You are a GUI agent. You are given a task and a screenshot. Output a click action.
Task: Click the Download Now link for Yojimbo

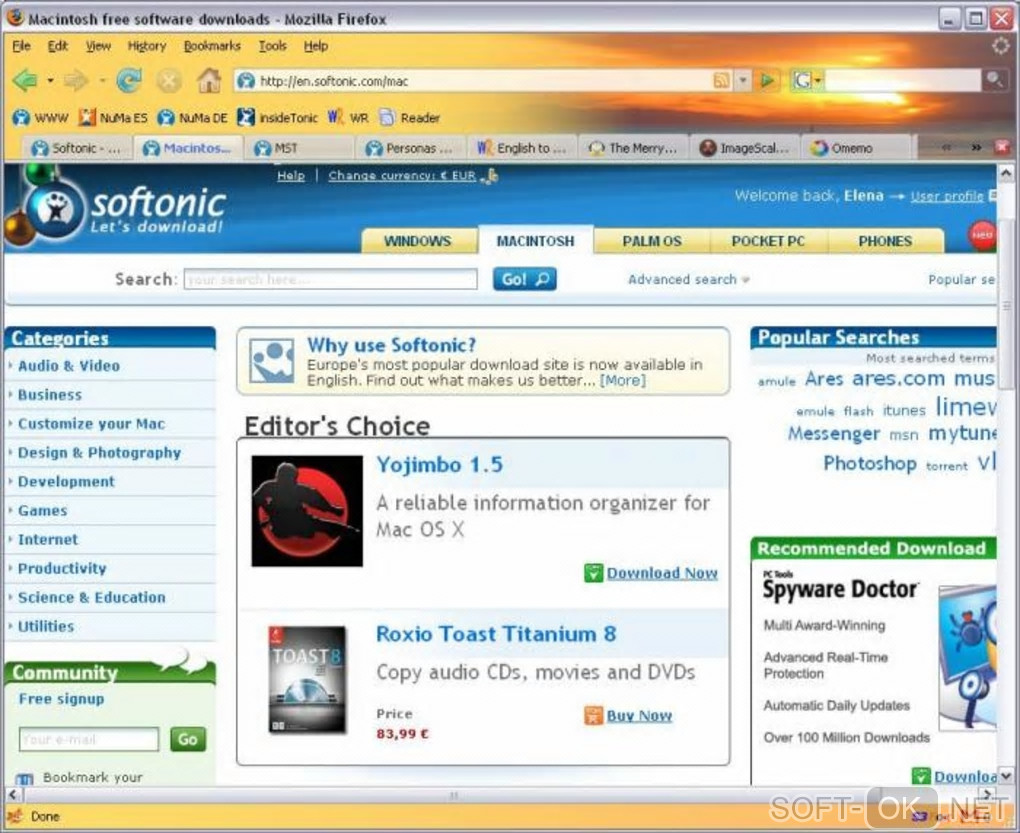pos(662,573)
